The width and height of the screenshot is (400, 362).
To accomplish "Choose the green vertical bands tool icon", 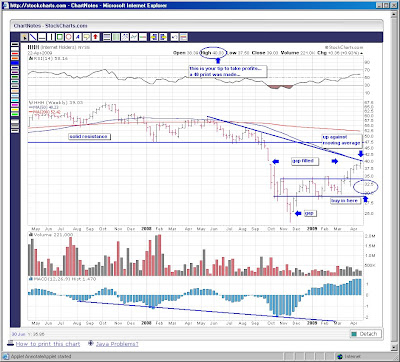I will point(116,37).
